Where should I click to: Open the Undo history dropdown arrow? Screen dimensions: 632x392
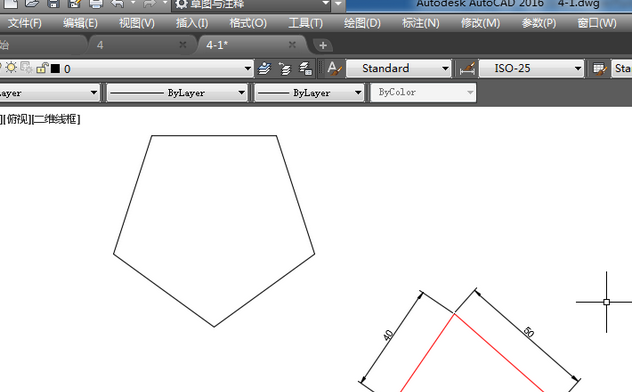[133, 3]
